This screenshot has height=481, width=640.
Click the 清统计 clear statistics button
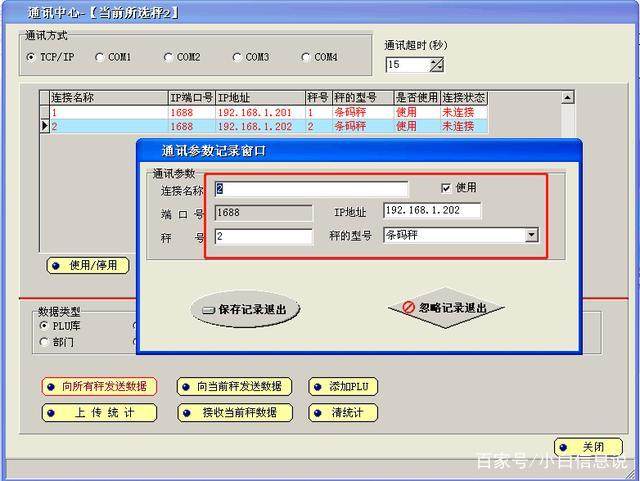point(343,412)
